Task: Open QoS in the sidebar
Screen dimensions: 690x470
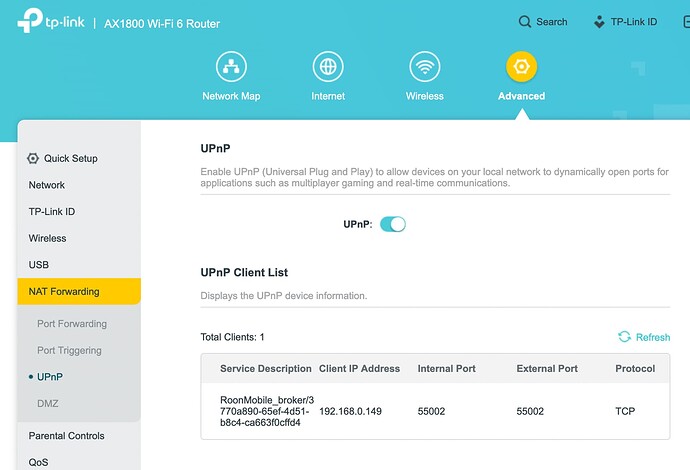Action: (38, 463)
